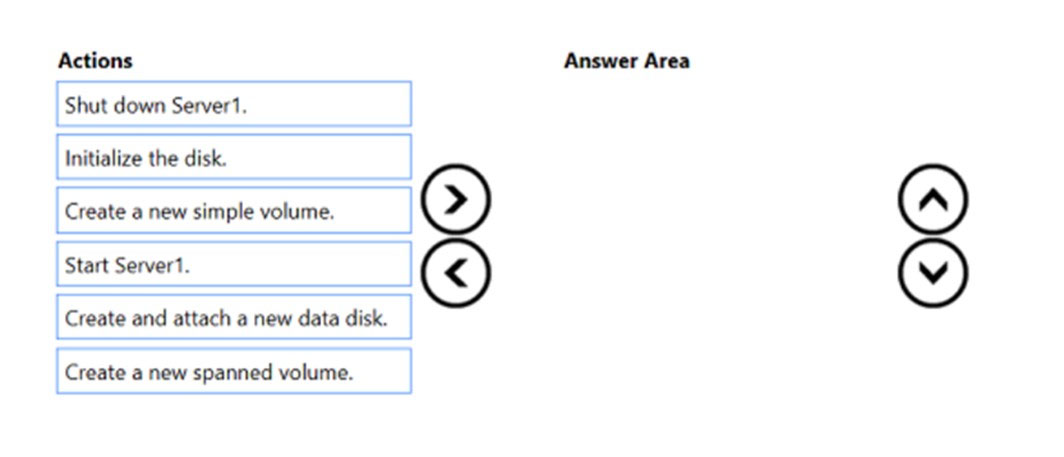1064x457 pixels.
Task: Select the "Initialize the disk." action
Action: pos(233,157)
